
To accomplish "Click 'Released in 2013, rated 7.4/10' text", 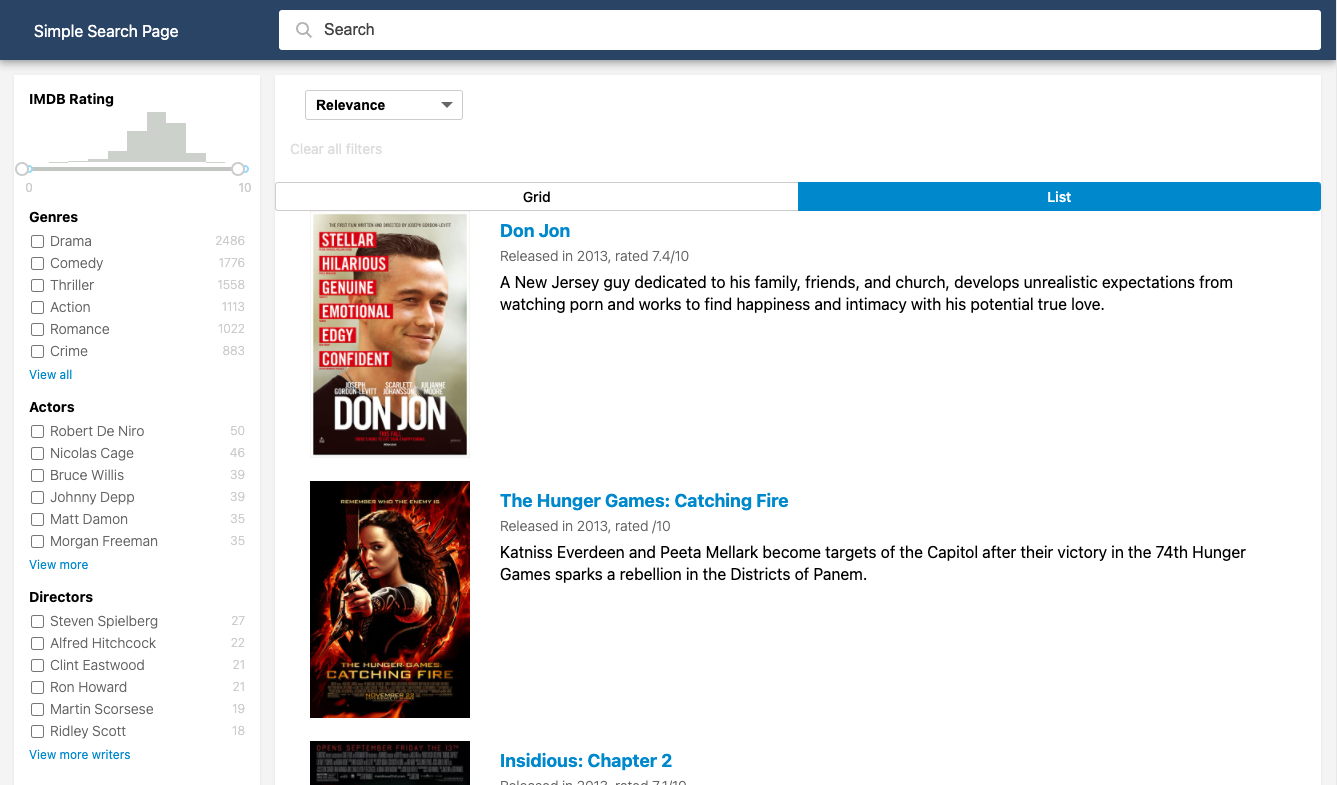I will click(x=594, y=256).
